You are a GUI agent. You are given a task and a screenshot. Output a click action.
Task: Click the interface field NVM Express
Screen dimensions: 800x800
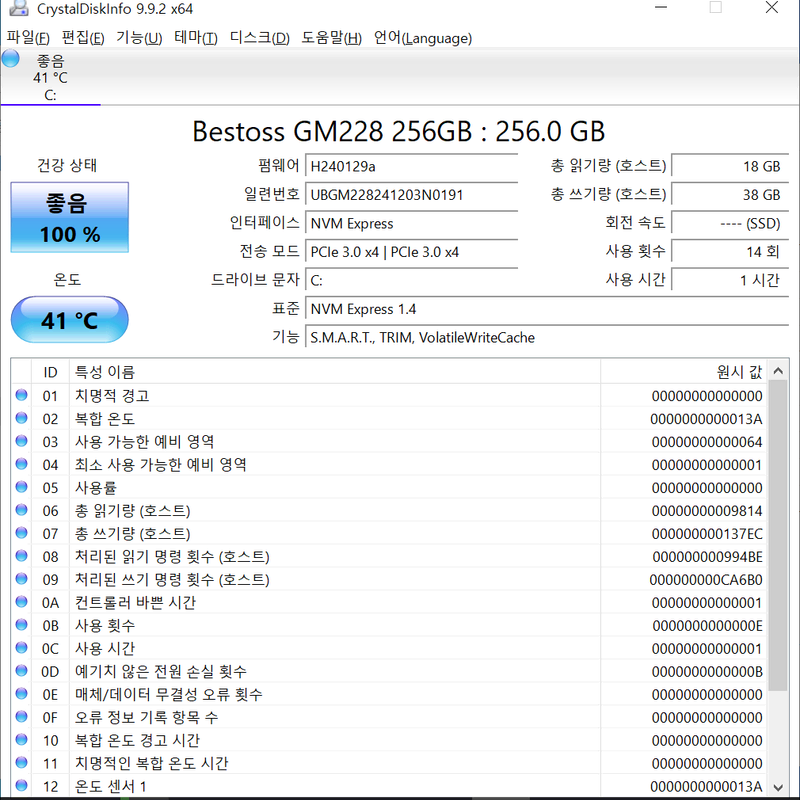411,223
